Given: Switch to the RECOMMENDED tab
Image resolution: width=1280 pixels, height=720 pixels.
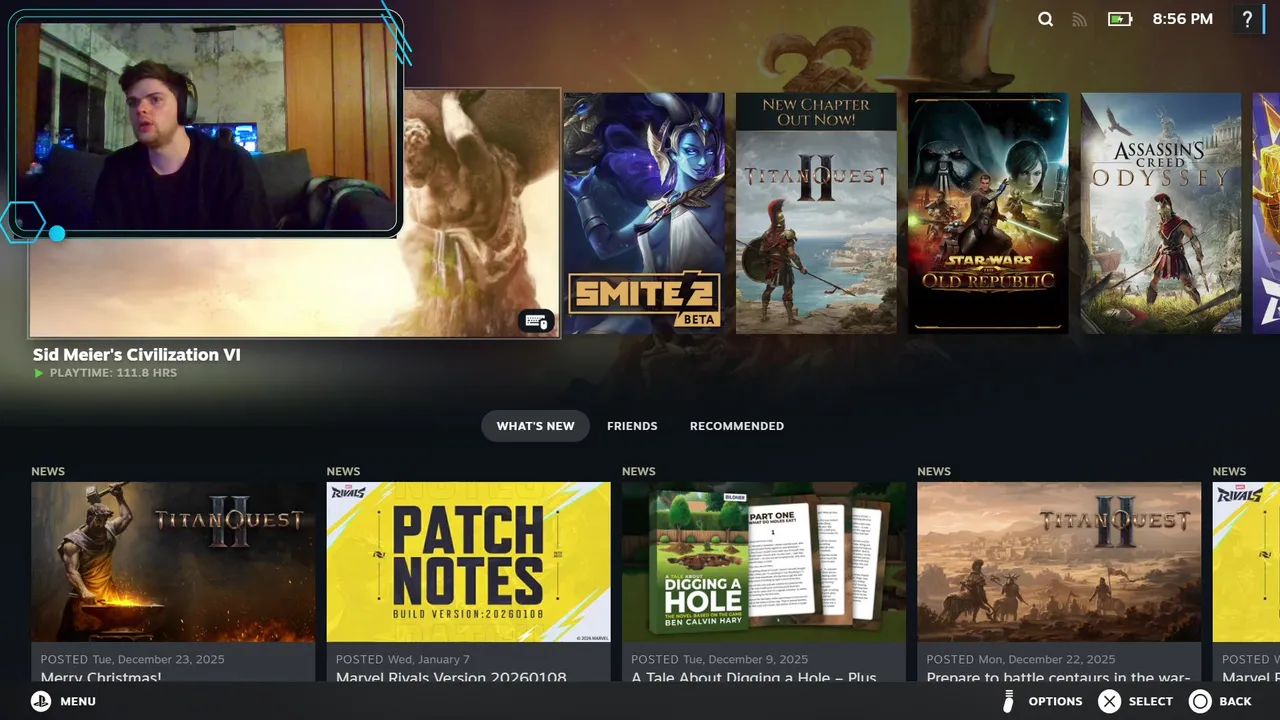Looking at the screenshot, I should [x=737, y=426].
